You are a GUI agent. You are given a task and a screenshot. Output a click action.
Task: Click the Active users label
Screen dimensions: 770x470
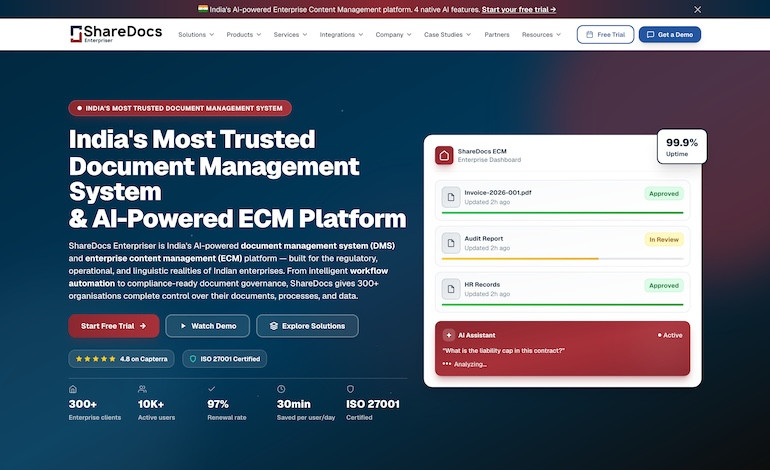click(x=156, y=417)
